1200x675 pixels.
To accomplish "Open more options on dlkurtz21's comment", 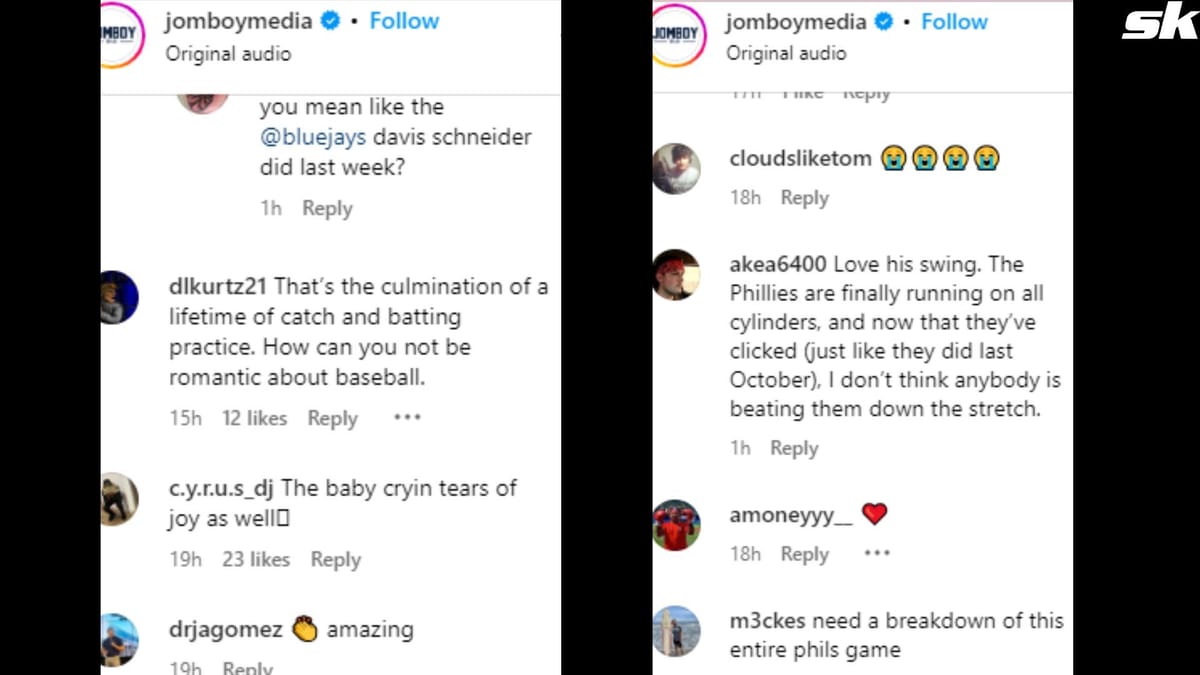I will (407, 418).
